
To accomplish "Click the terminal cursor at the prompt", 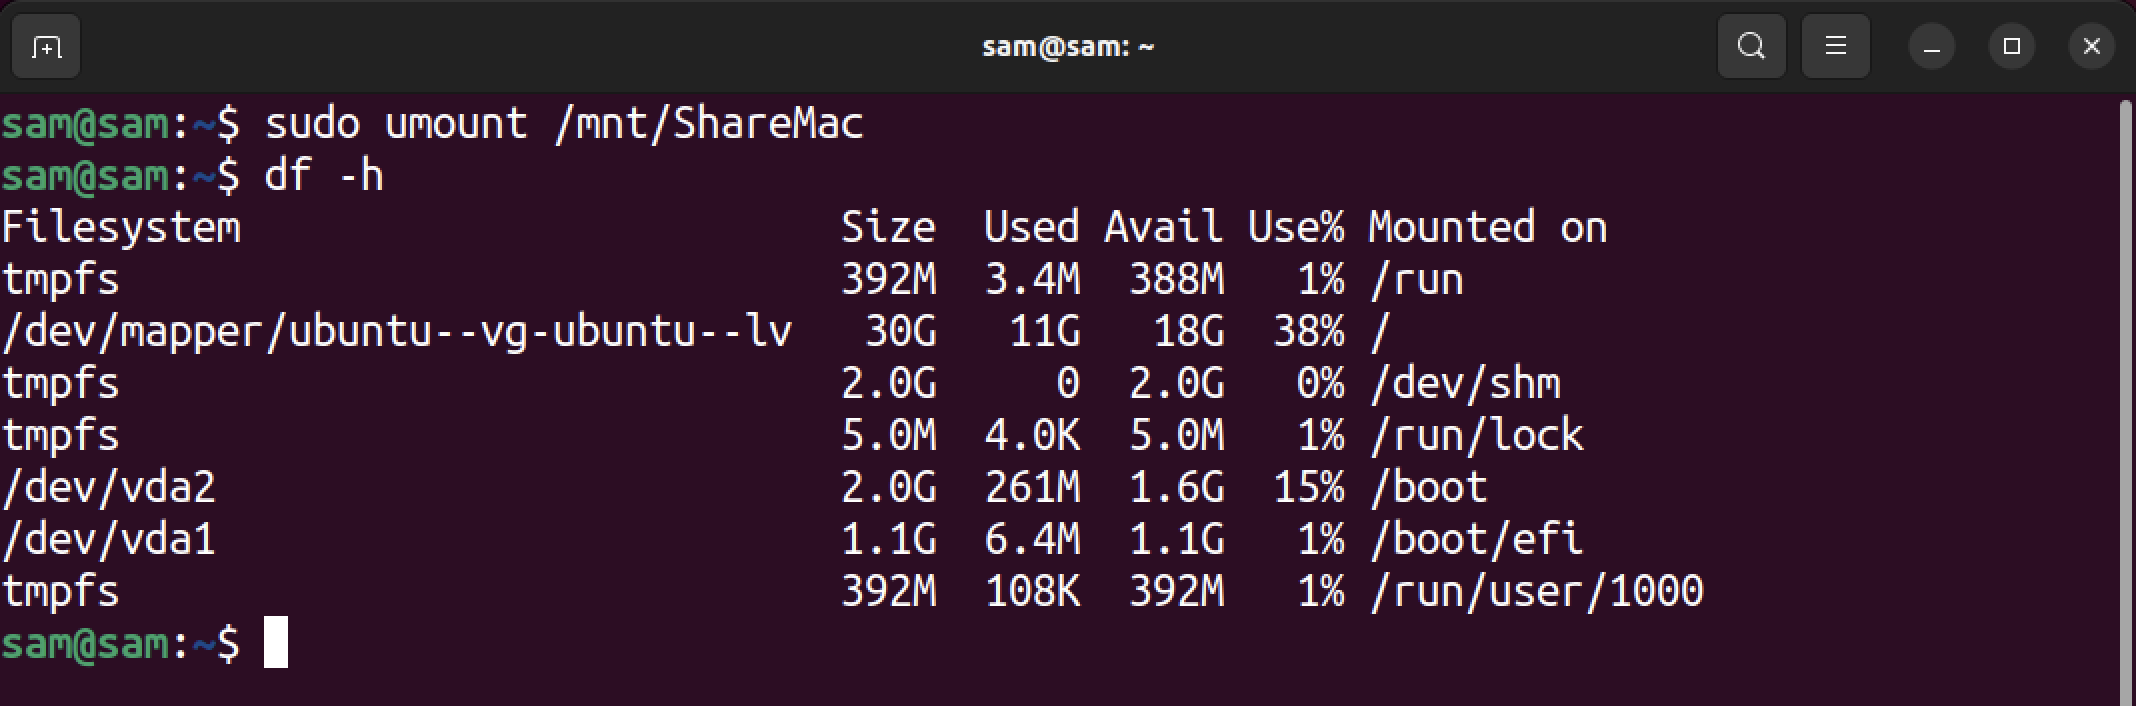I will [x=276, y=643].
